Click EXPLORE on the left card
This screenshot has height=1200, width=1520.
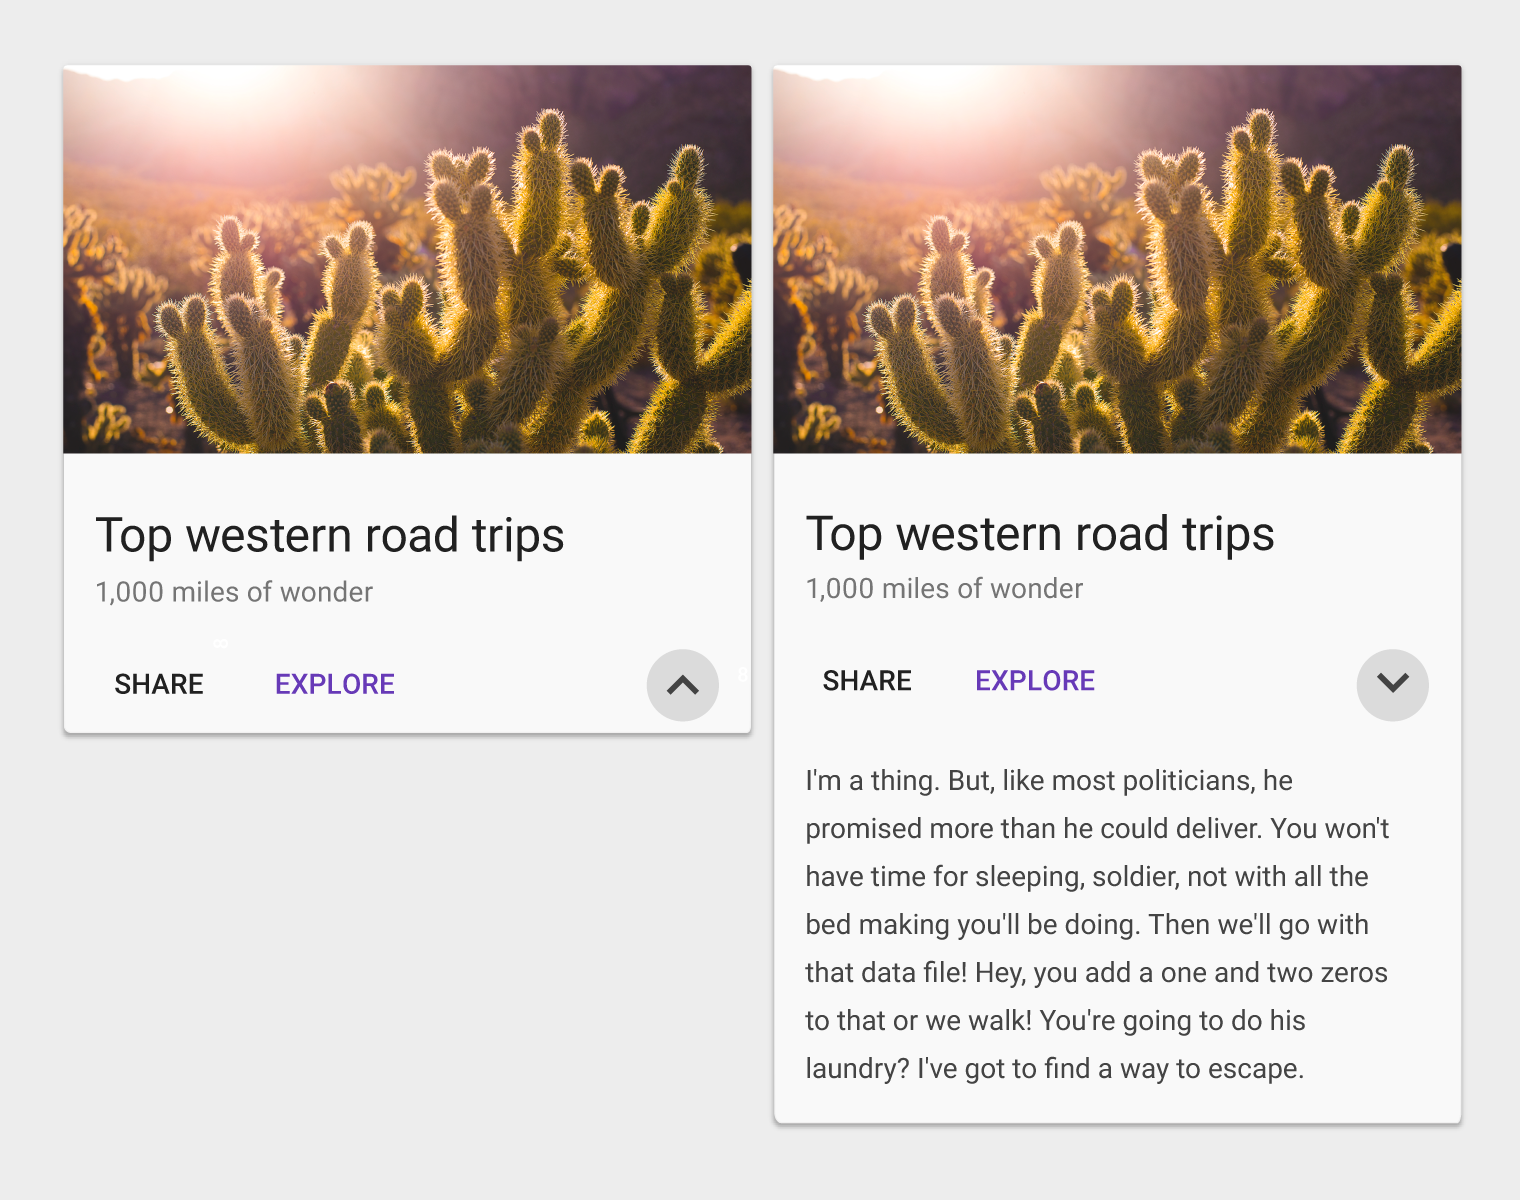coord(335,684)
